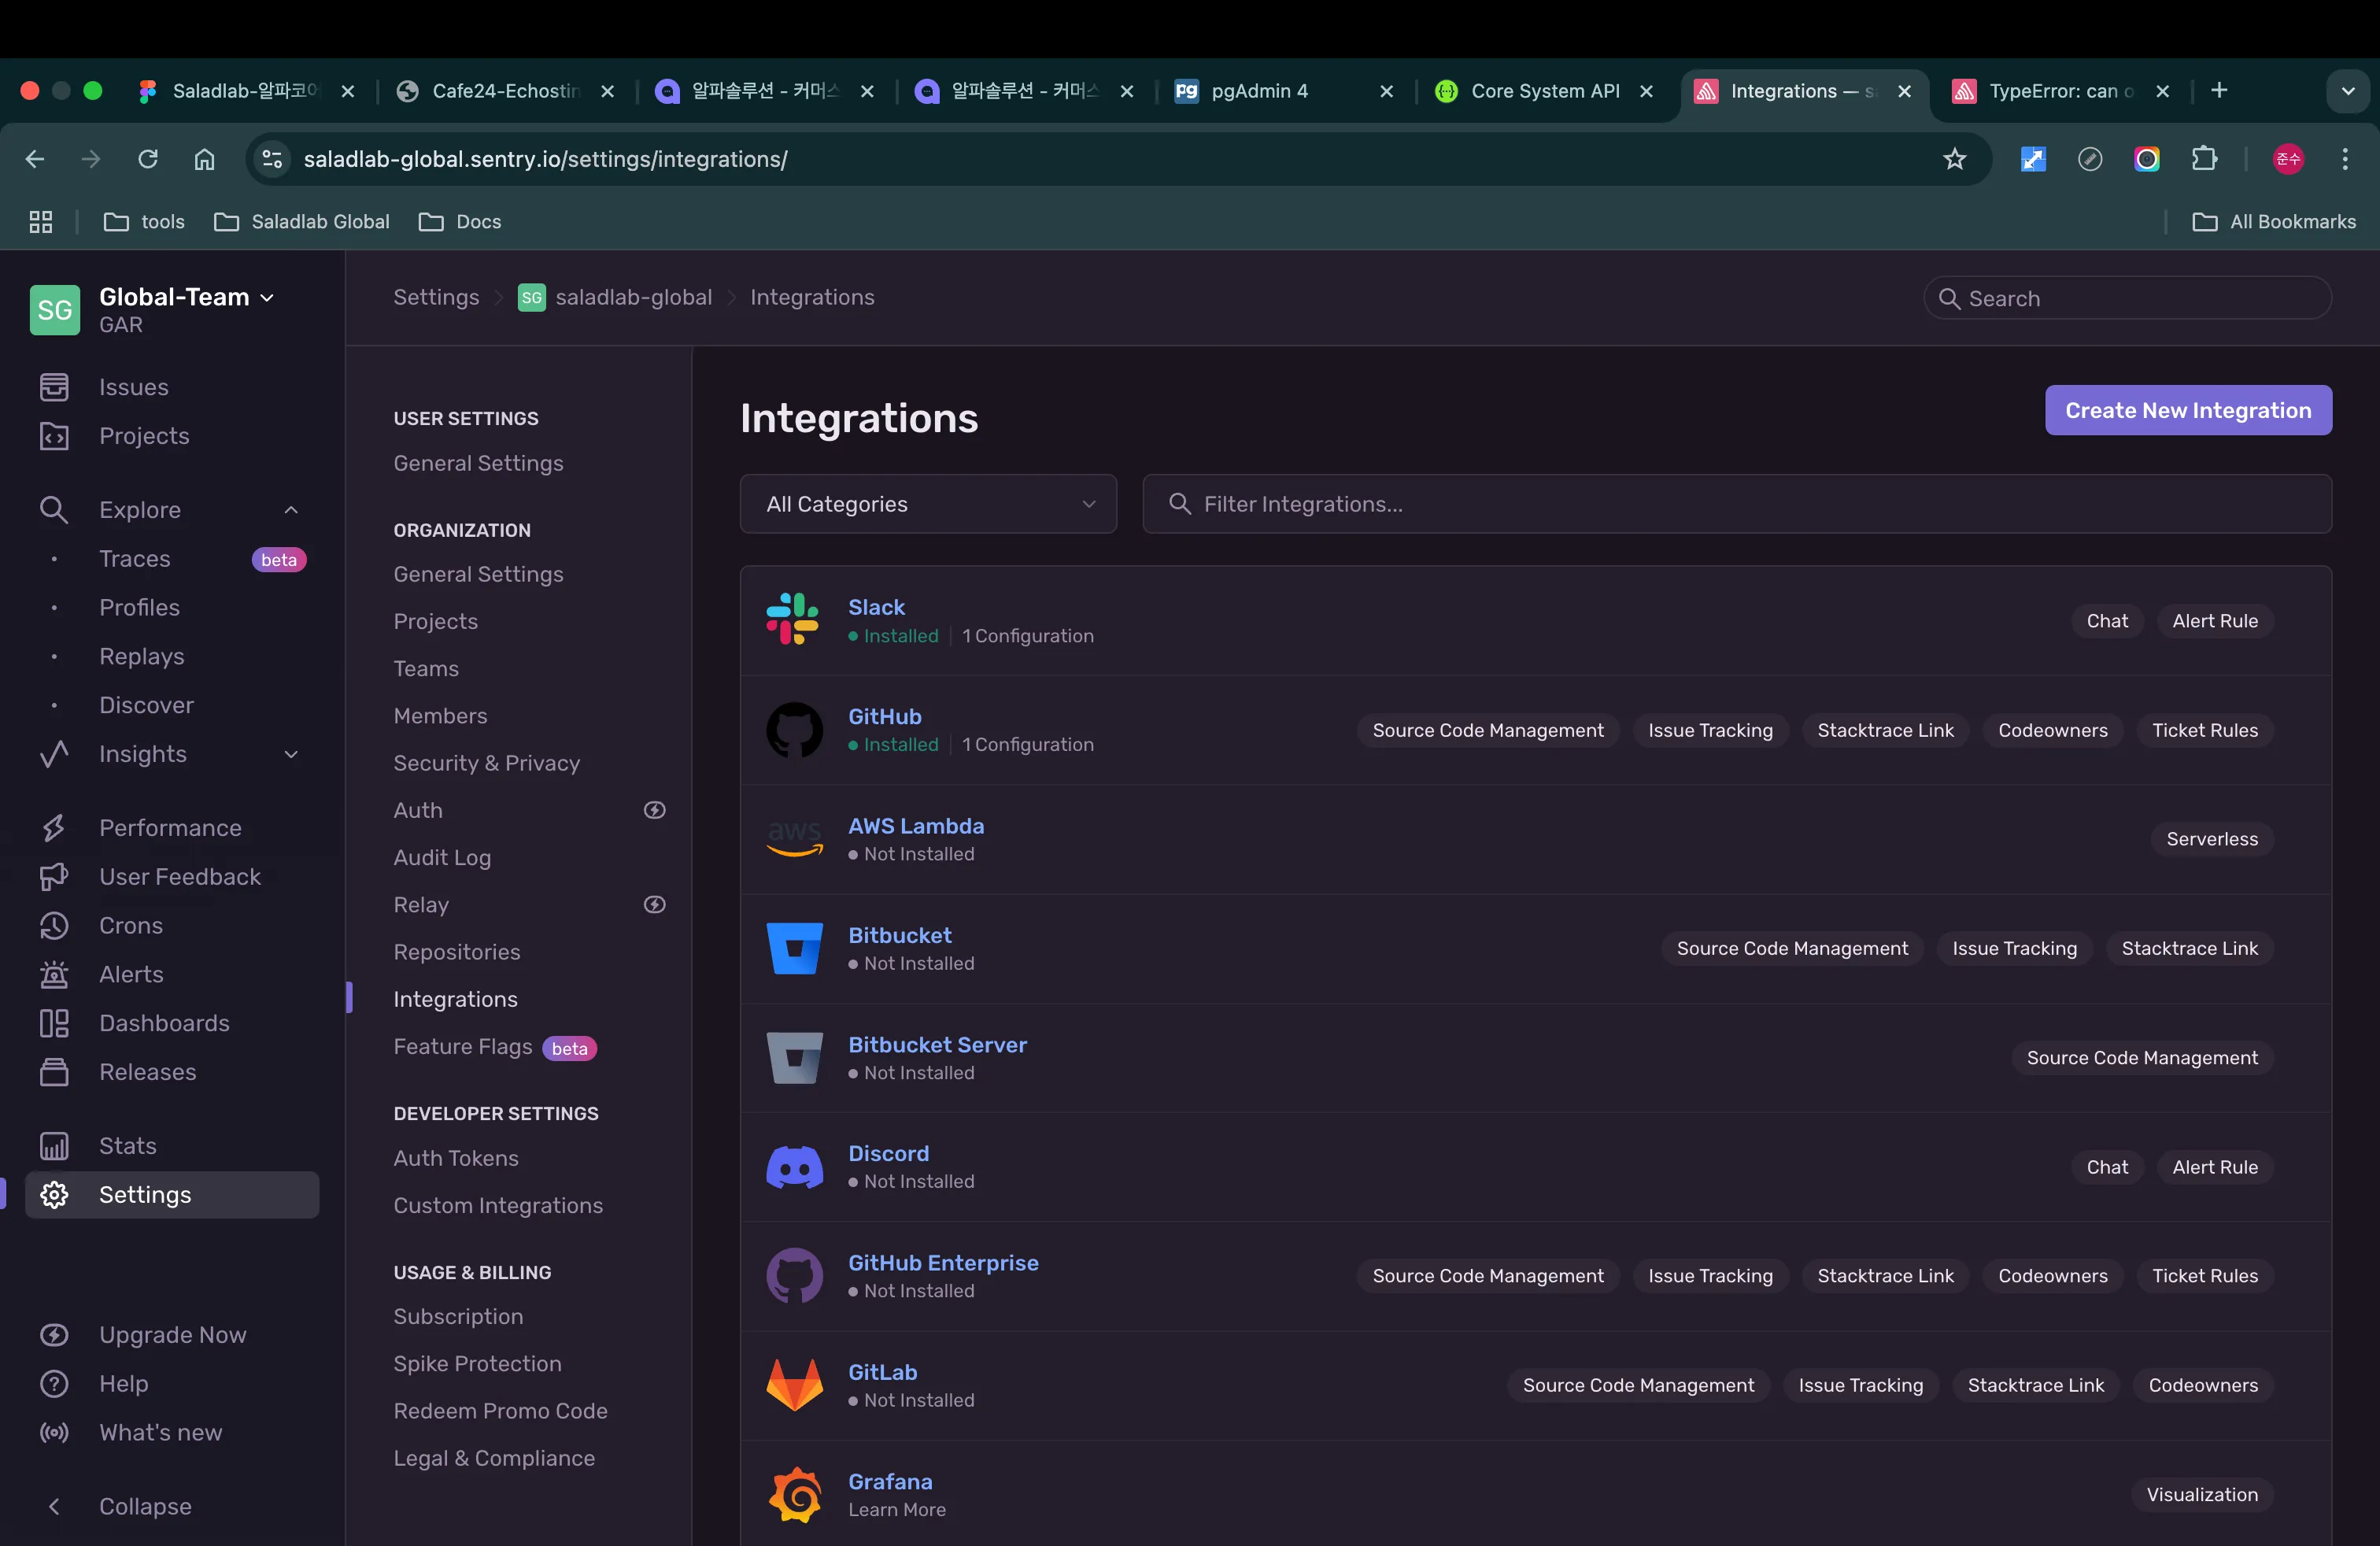Open the GitLab integration link
This screenshot has width=2380, height=1546.
(882, 1372)
